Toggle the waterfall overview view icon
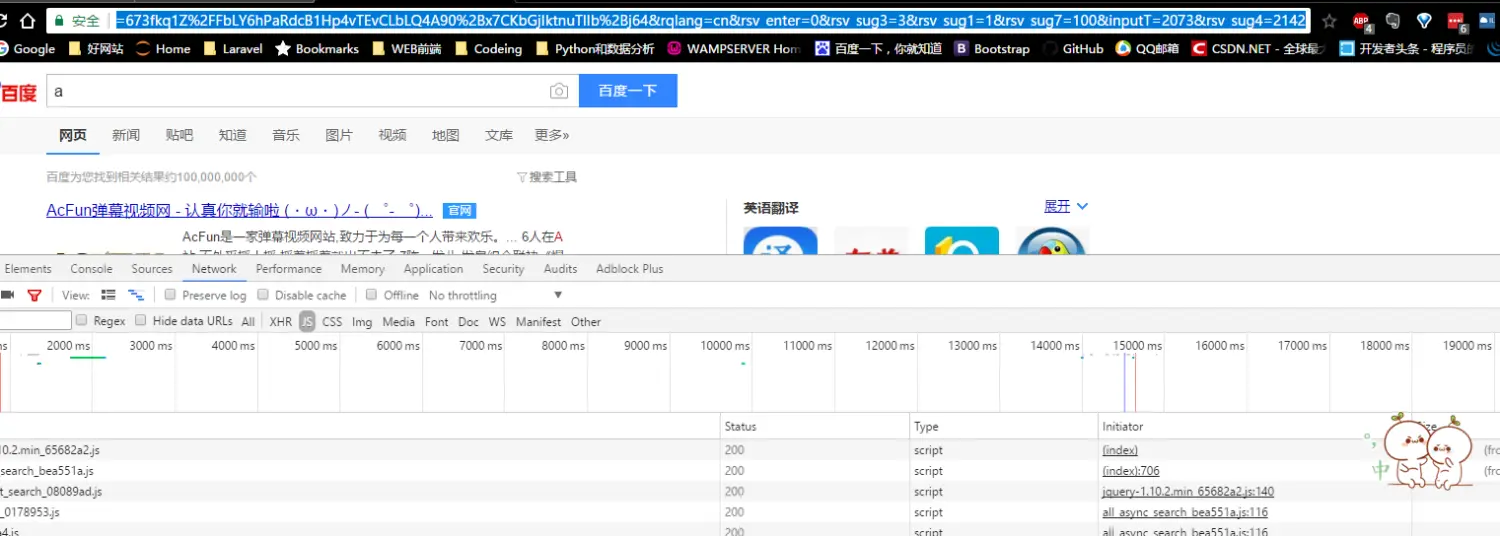 point(136,295)
